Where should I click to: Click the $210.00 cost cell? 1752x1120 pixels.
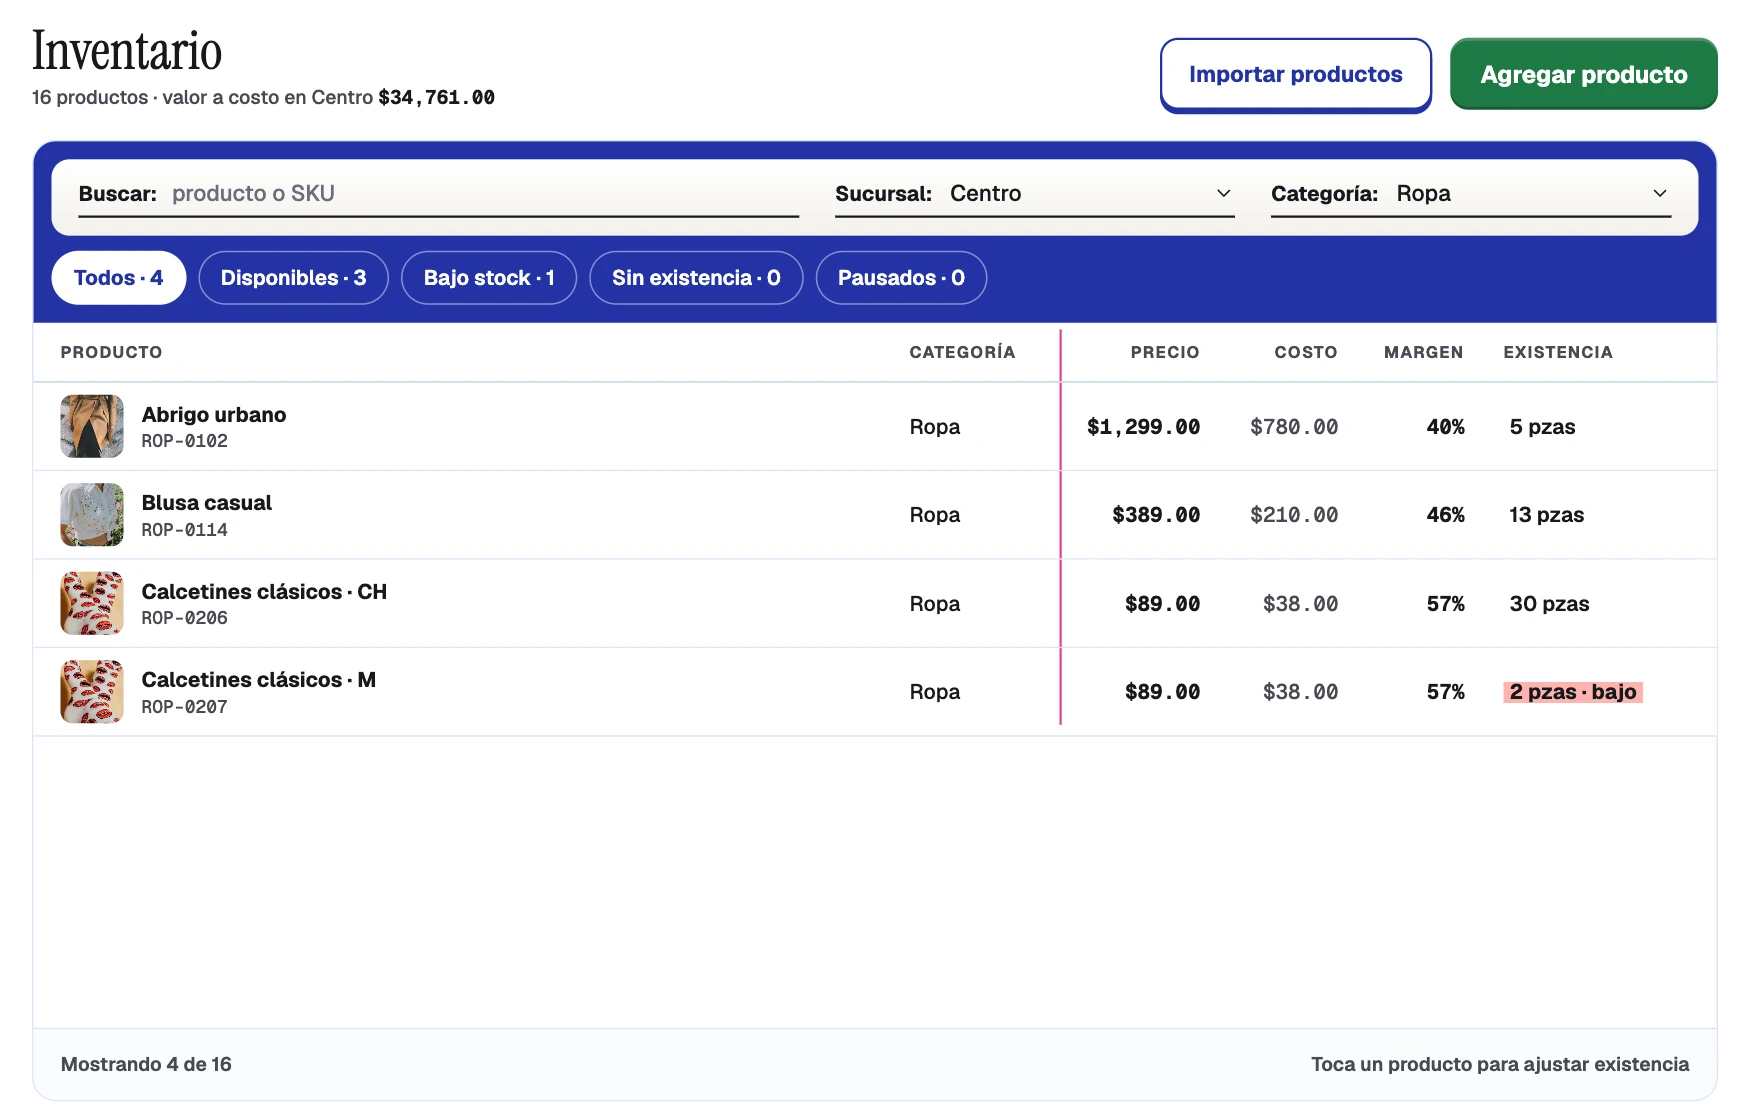(x=1294, y=515)
